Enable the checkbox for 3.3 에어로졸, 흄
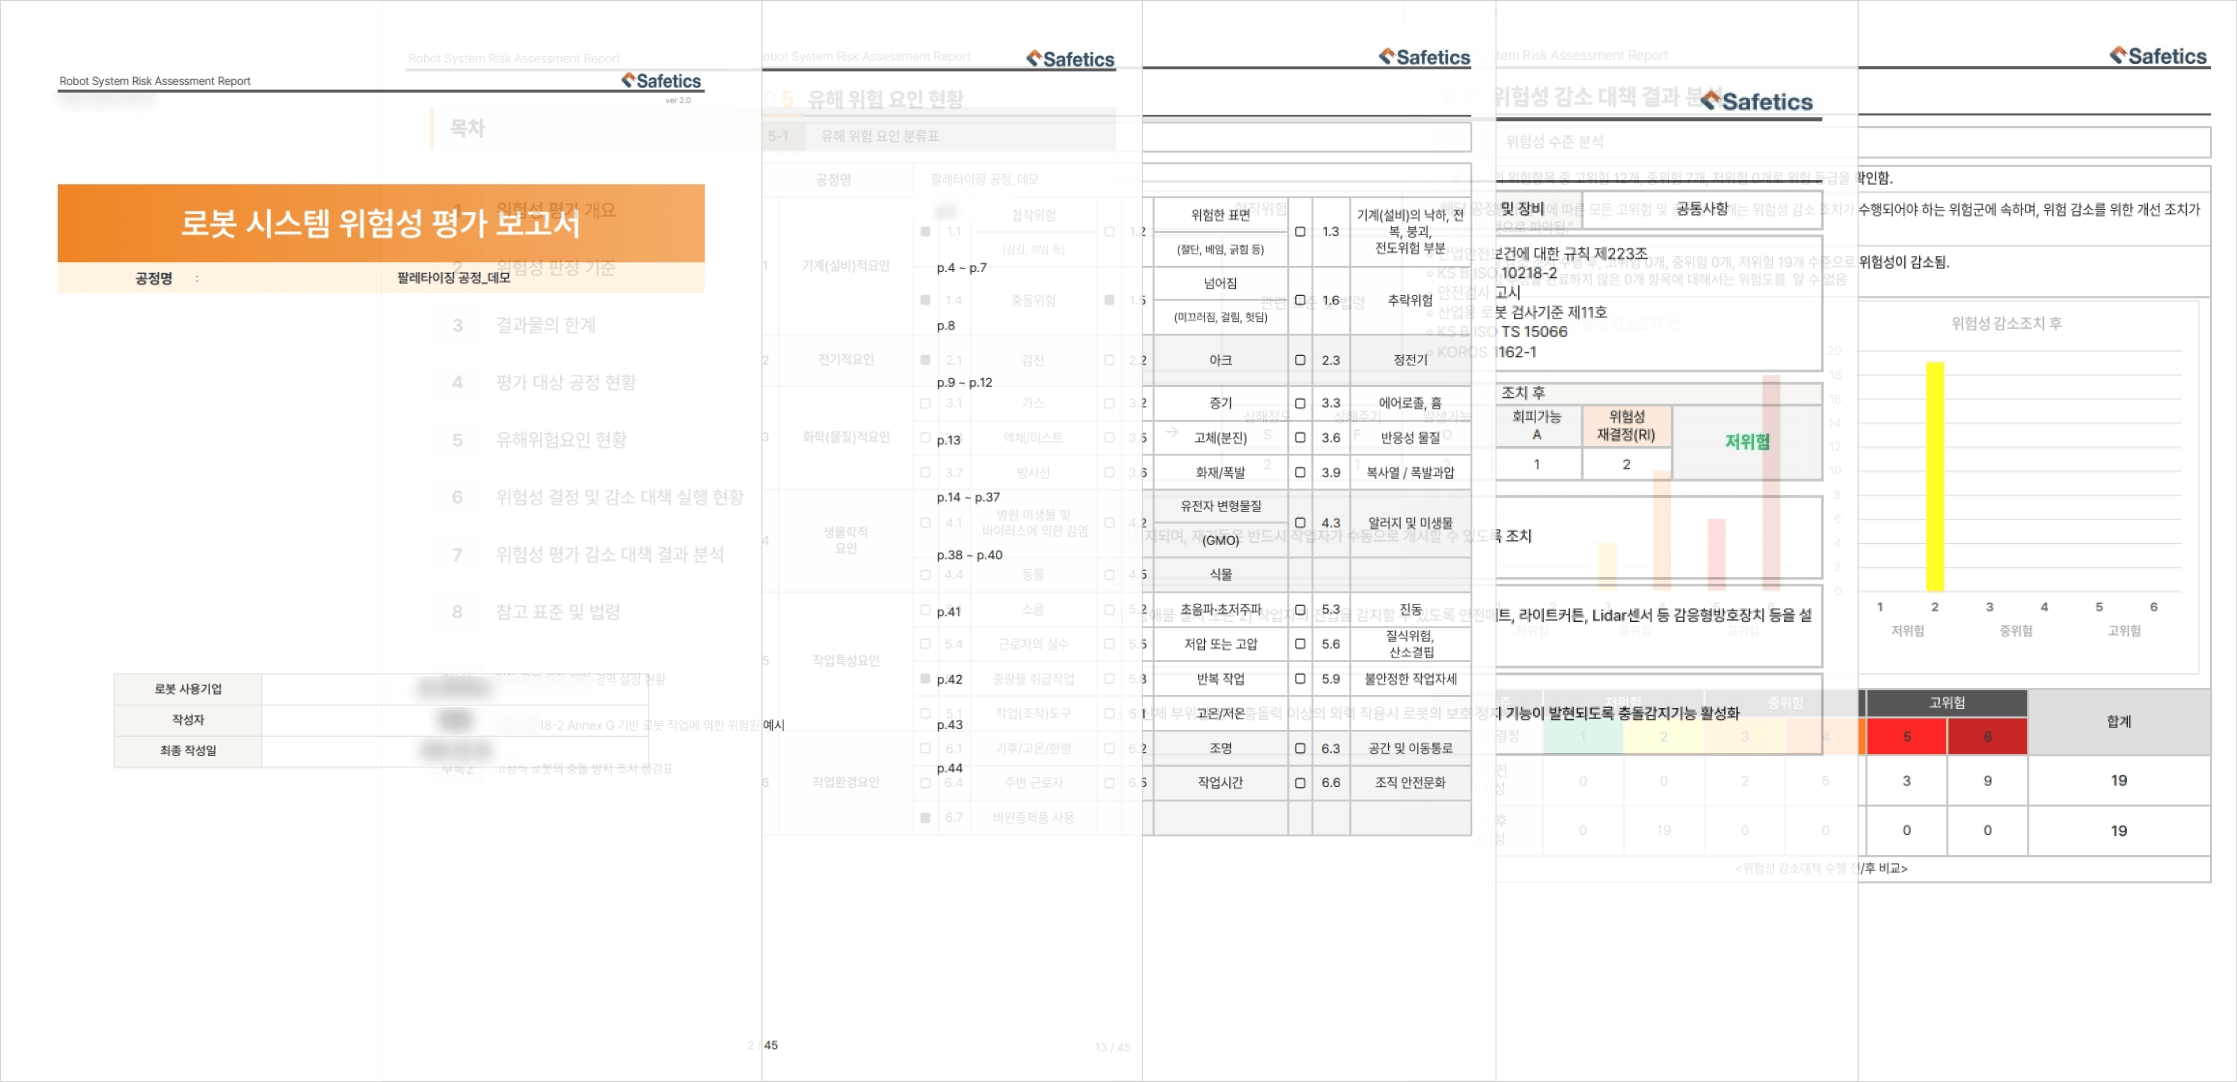Viewport: 2237px width, 1082px height. pyautogui.click(x=1300, y=403)
